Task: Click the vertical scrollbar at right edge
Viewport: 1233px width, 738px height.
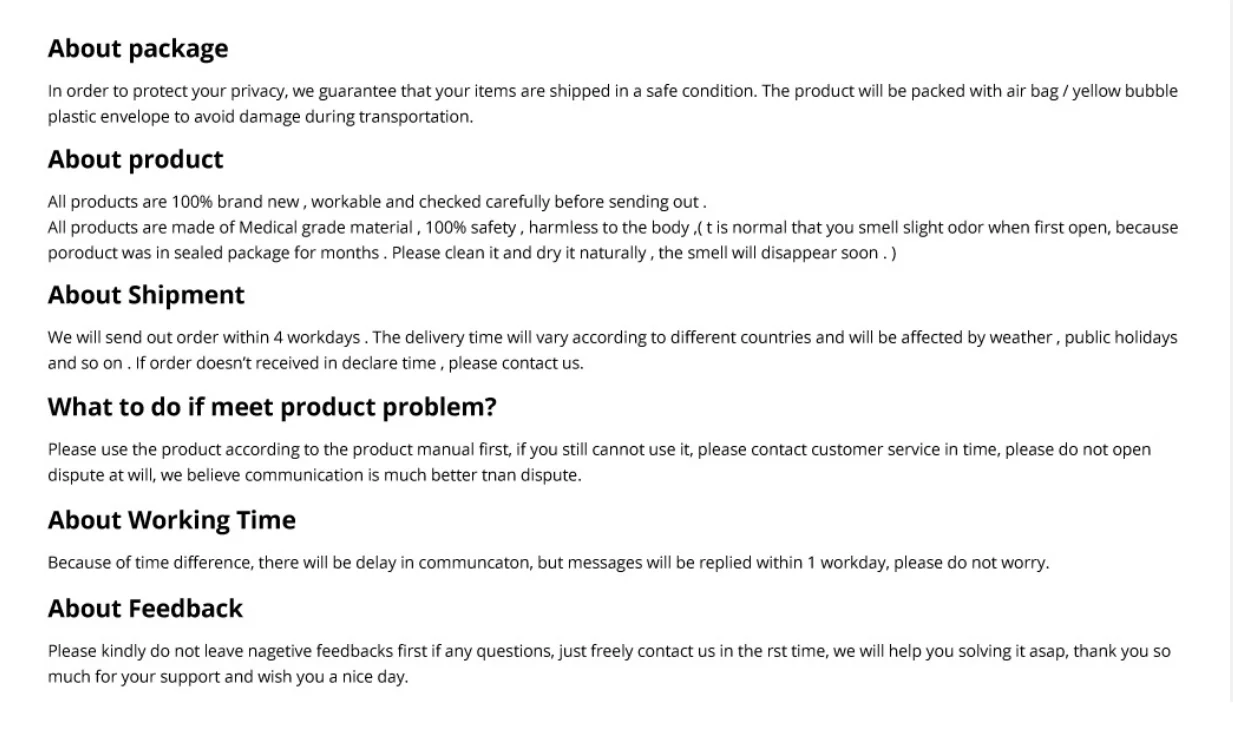Action: [1231, 350]
